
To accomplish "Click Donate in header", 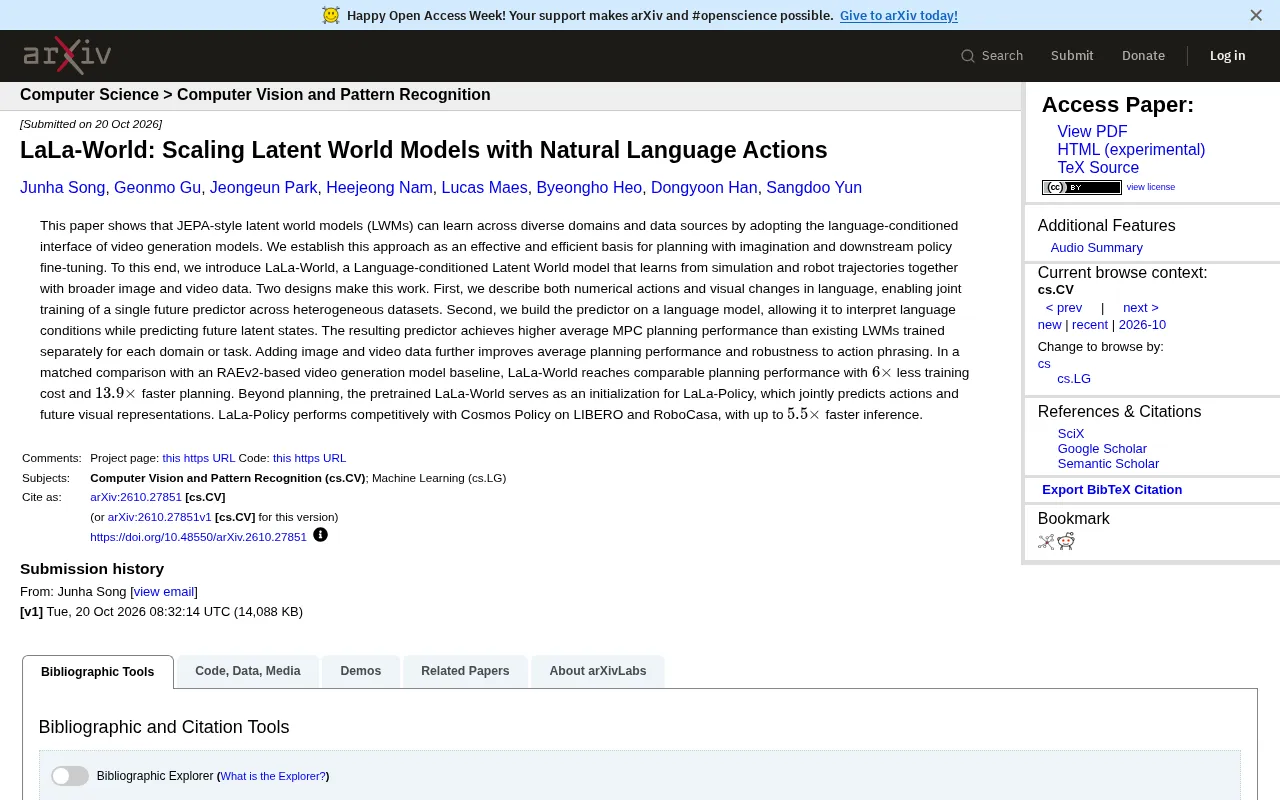I will (1143, 56).
